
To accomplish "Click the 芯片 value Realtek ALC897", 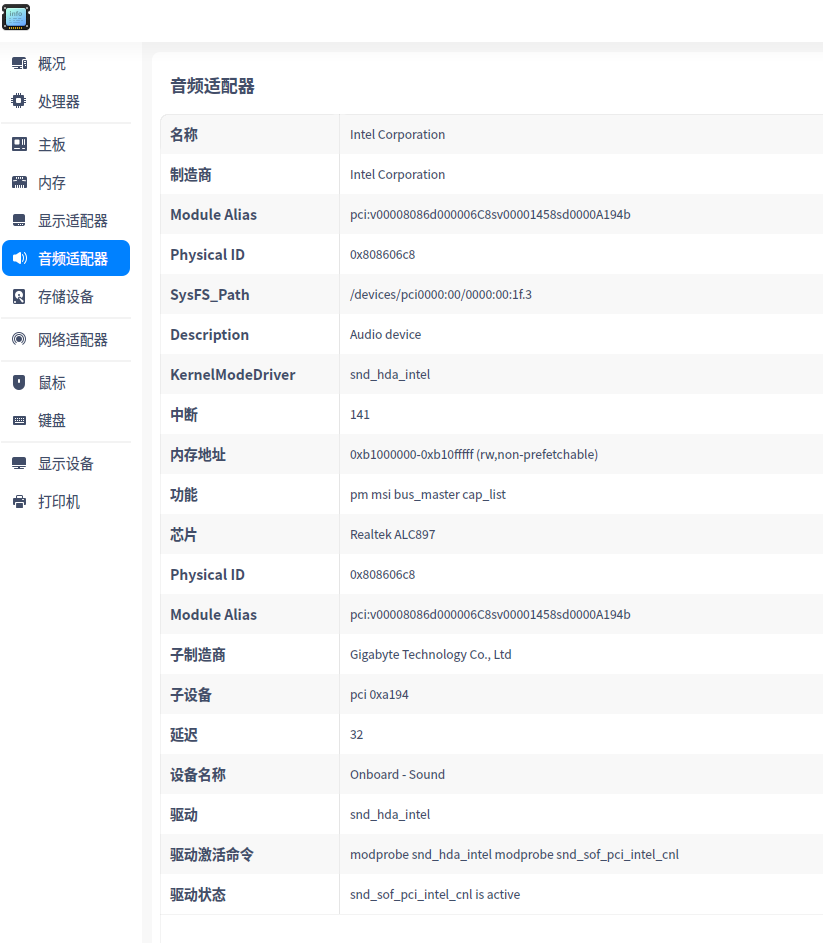I will (x=393, y=535).
